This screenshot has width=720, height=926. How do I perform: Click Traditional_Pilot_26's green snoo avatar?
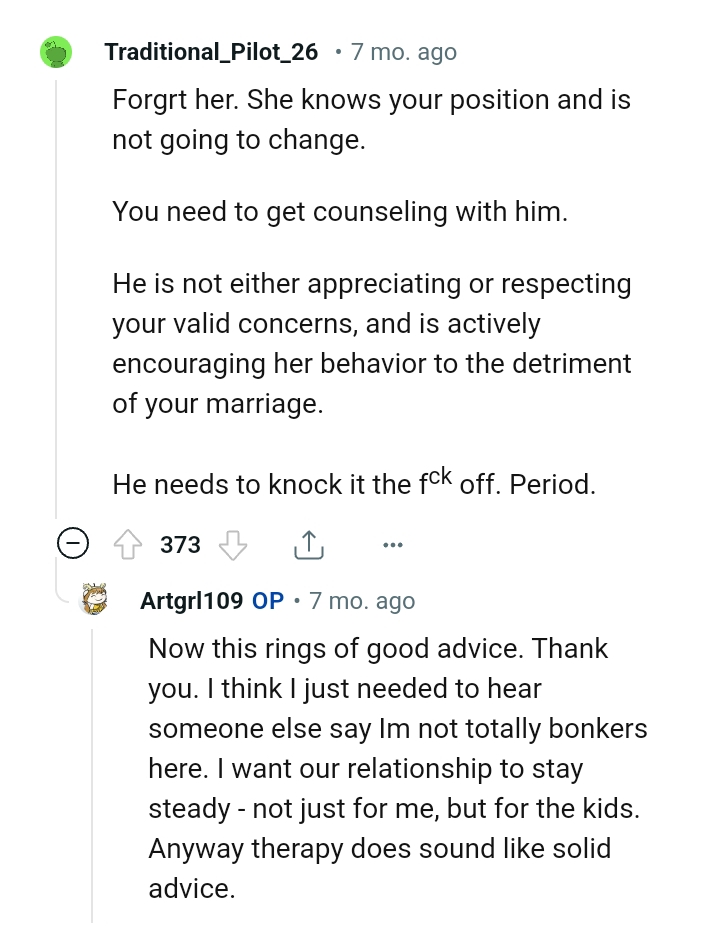[x=58, y=51]
